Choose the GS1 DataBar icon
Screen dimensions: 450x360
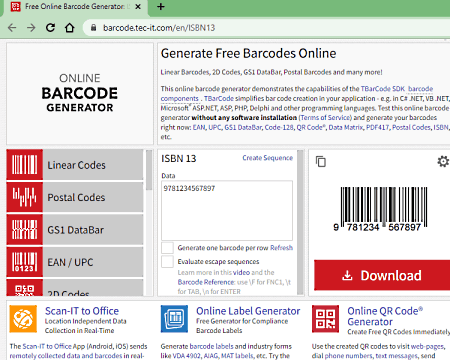click(x=25, y=230)
